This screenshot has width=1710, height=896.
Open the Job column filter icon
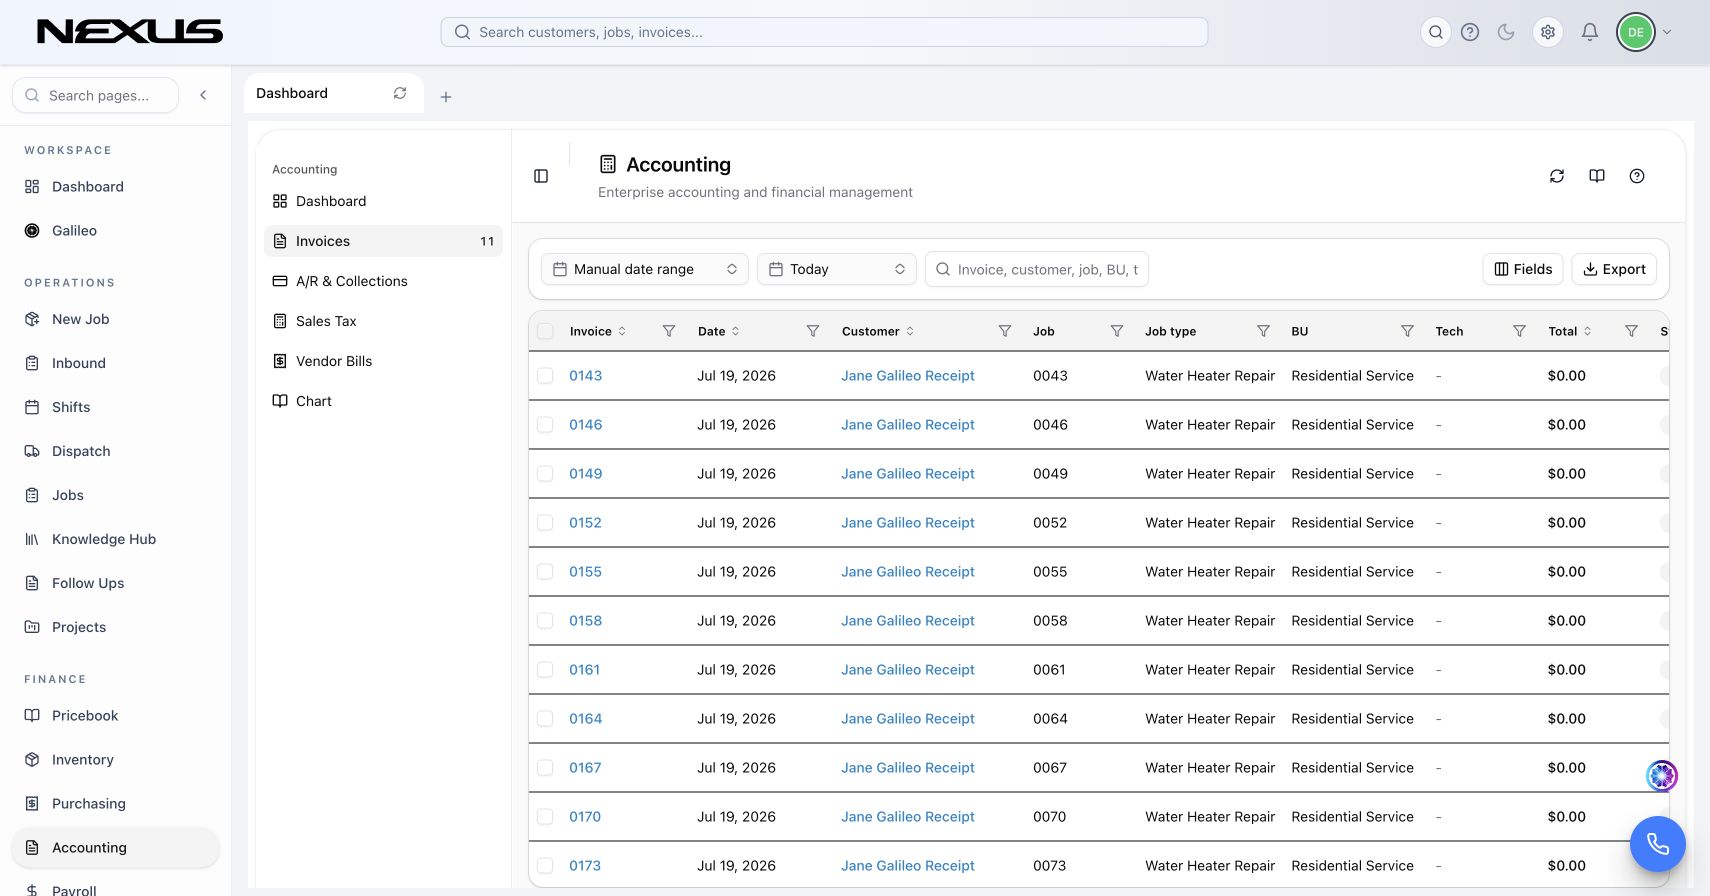1117,331
